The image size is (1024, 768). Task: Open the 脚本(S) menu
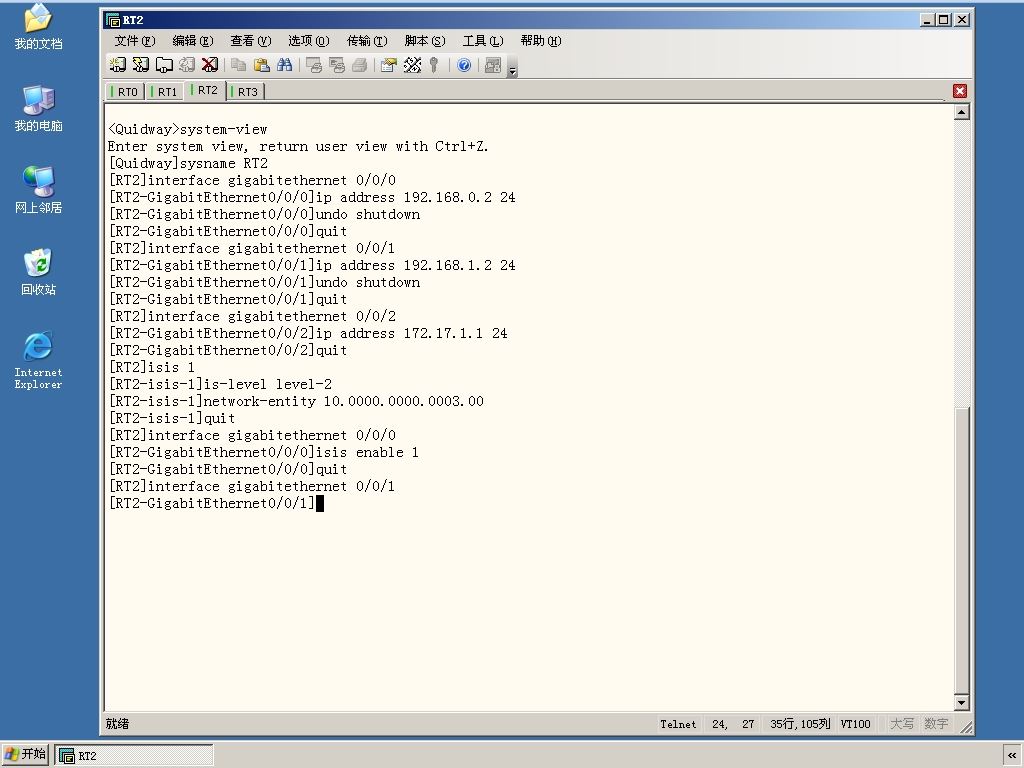pyautogui.click(x=425, y=40)
